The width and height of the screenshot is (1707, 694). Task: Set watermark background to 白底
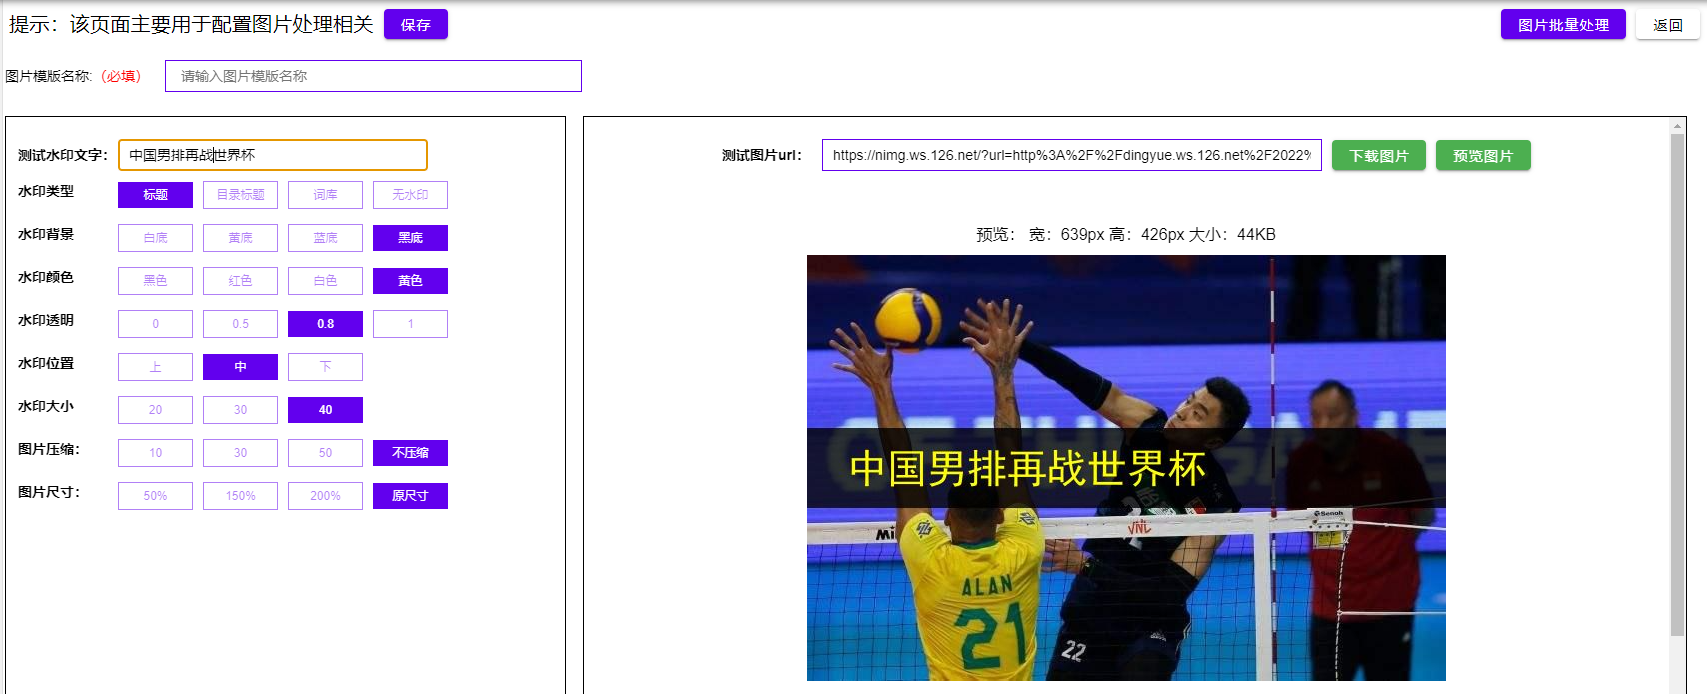pos(155,237)
